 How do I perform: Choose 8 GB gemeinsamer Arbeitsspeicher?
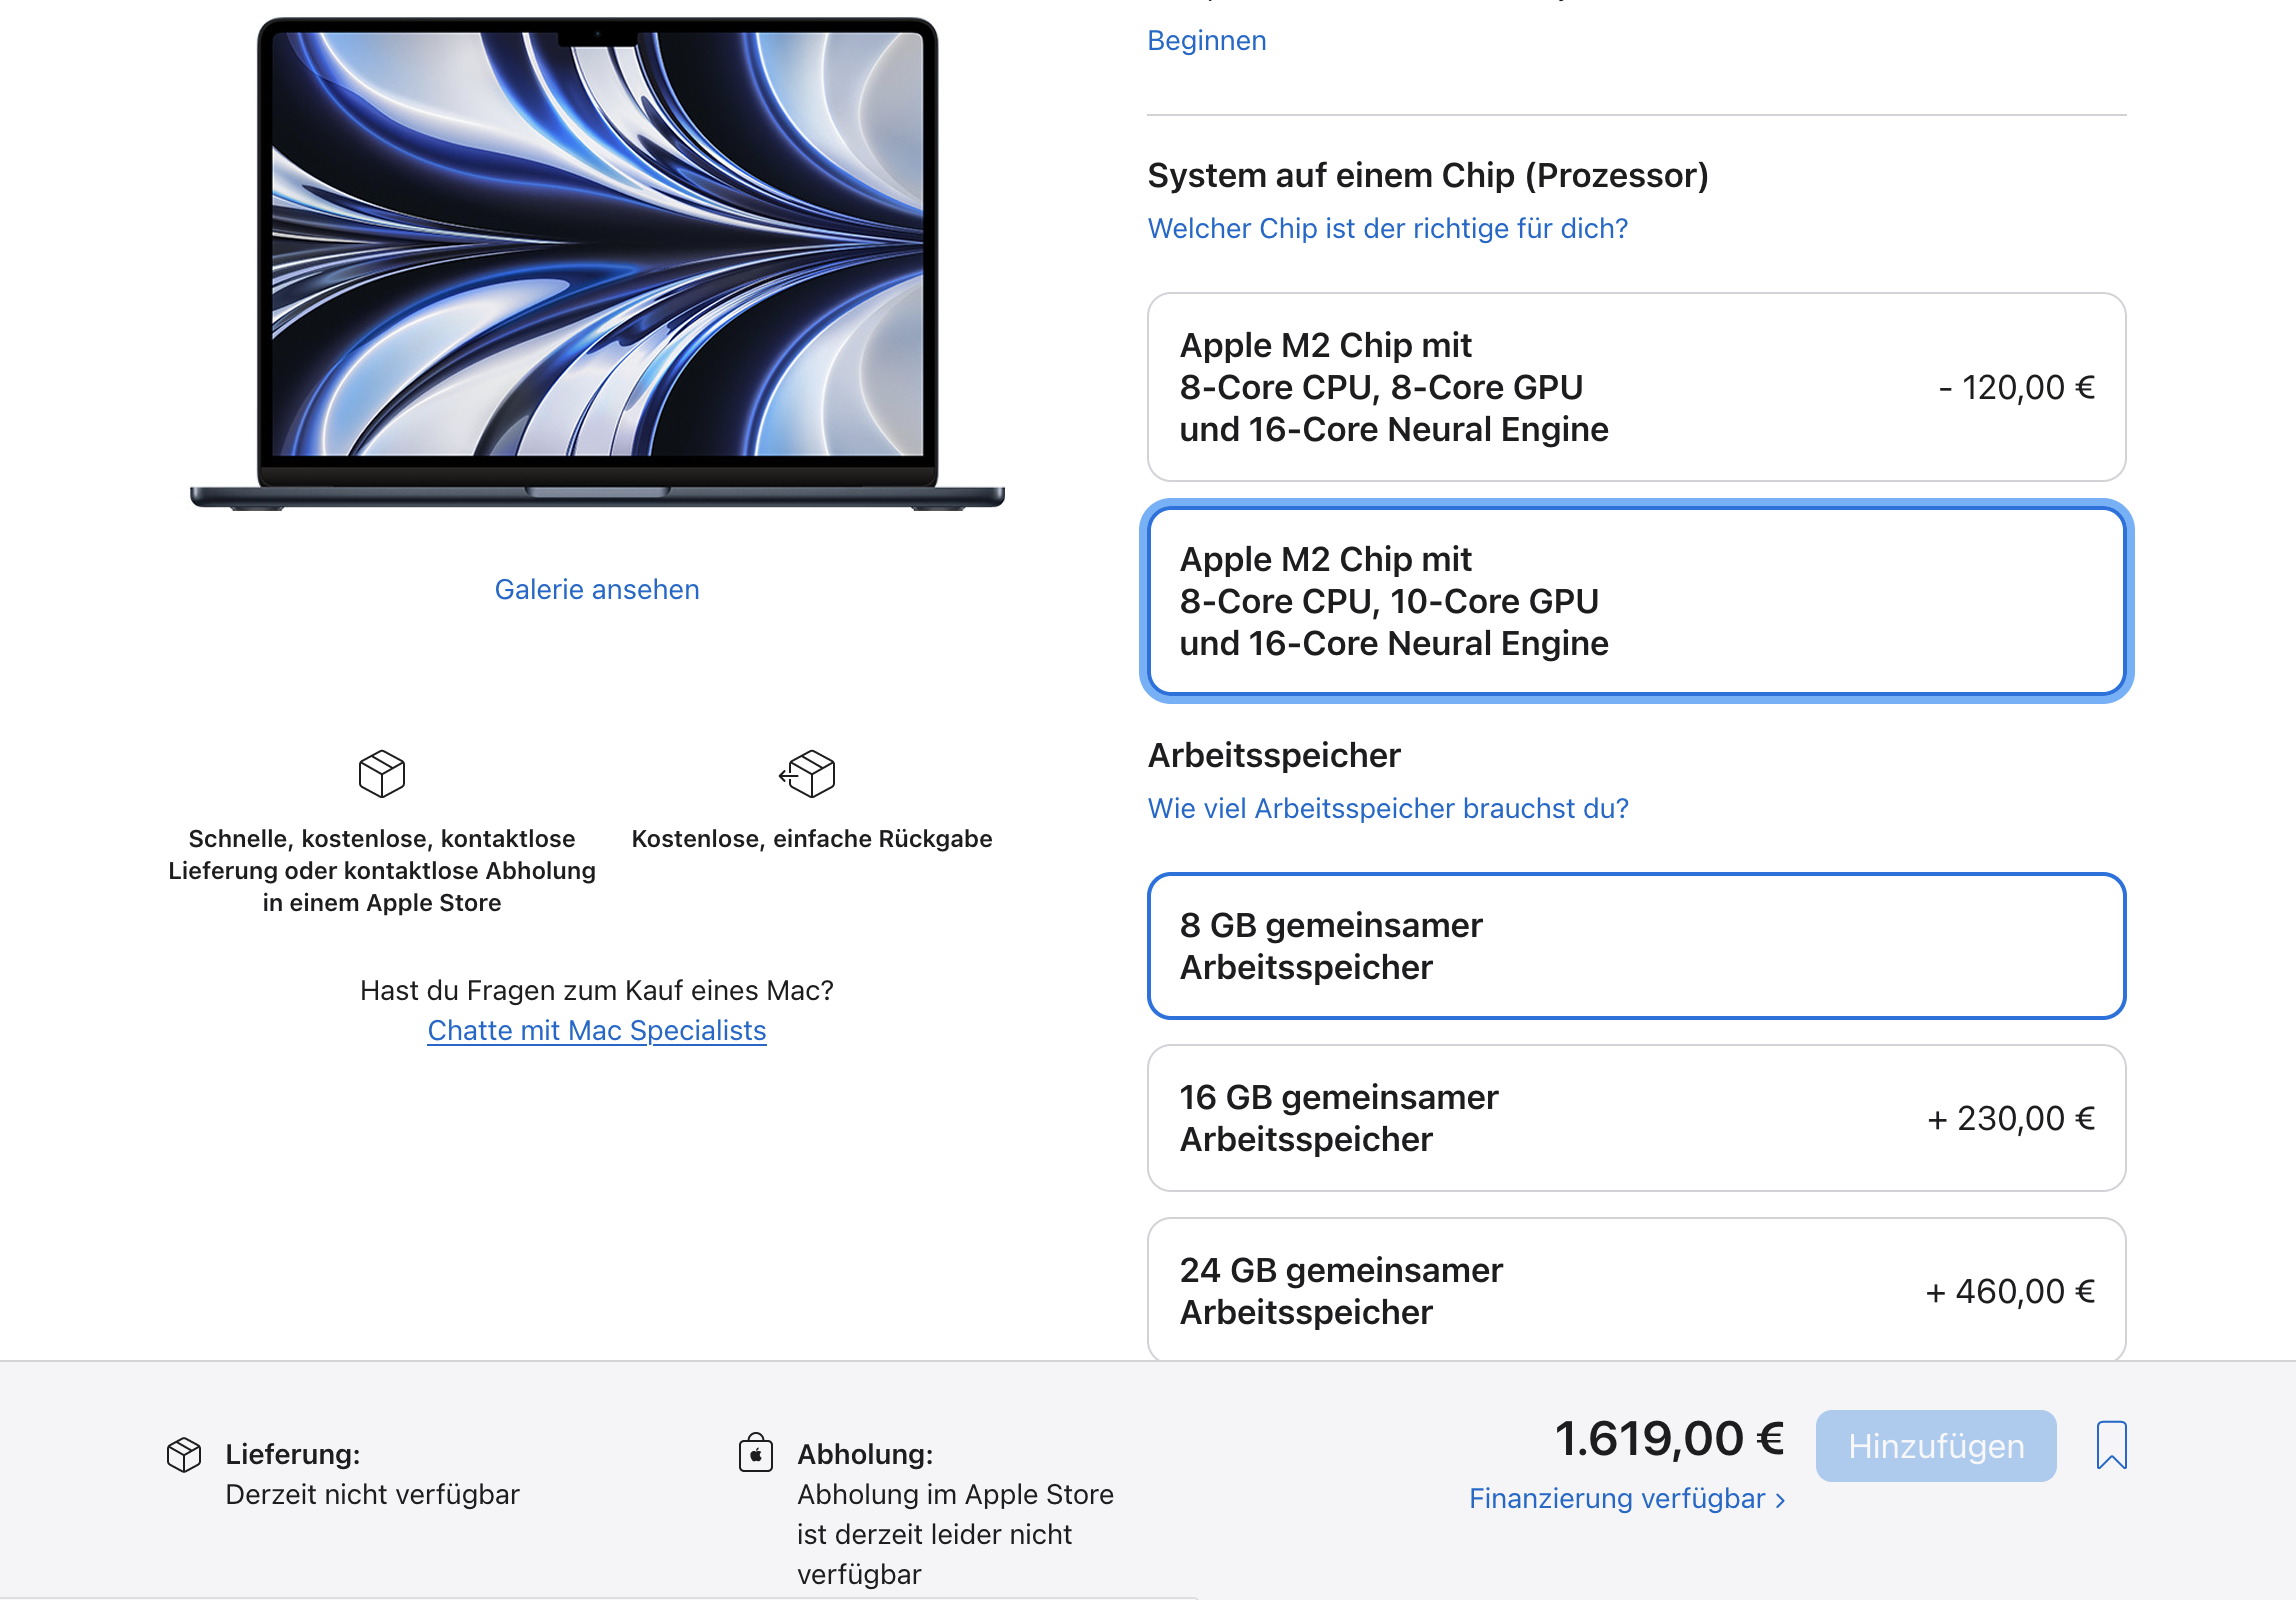coord(1636,946)
